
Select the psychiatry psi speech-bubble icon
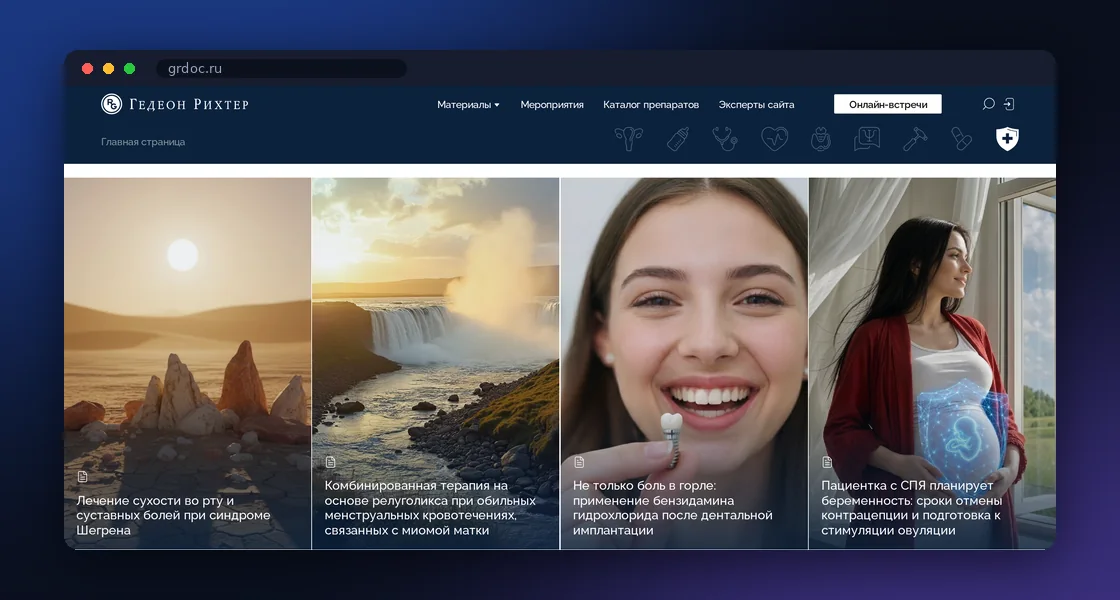867,139
